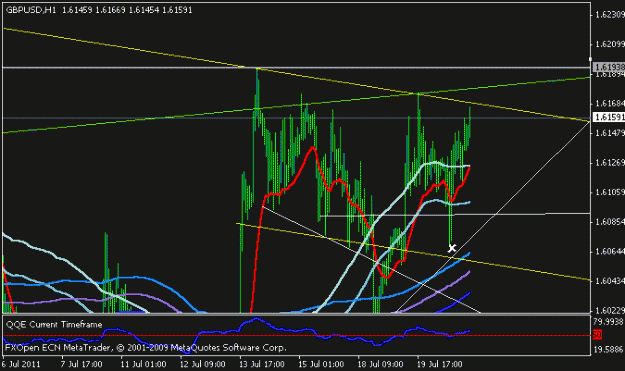Select the QQE Current Timeframe indicator label
The width and height of the screenshot is (625, 371).
pos(54,324)
